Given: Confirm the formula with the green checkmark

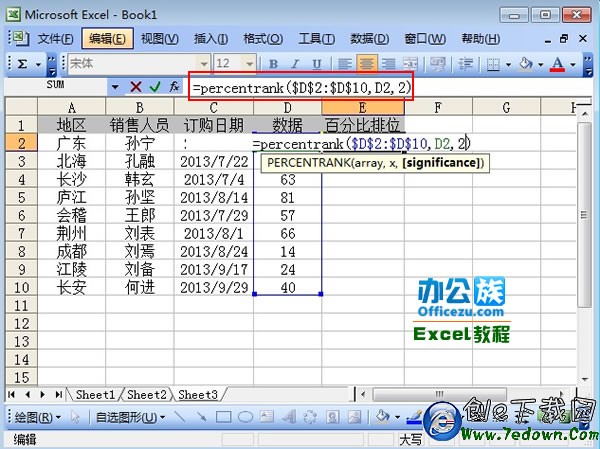Looking at the screenshot, I should pyautogui.click(x=154, y=87).
